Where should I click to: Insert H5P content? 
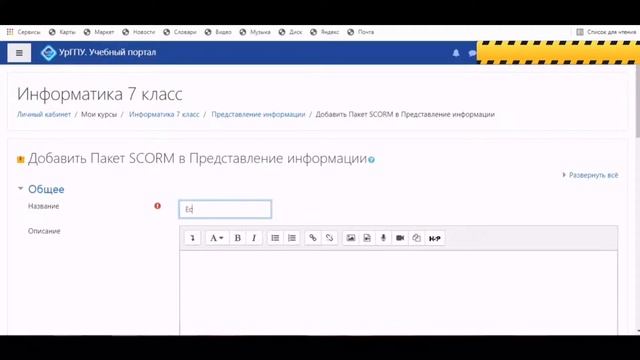pos(435,238)
